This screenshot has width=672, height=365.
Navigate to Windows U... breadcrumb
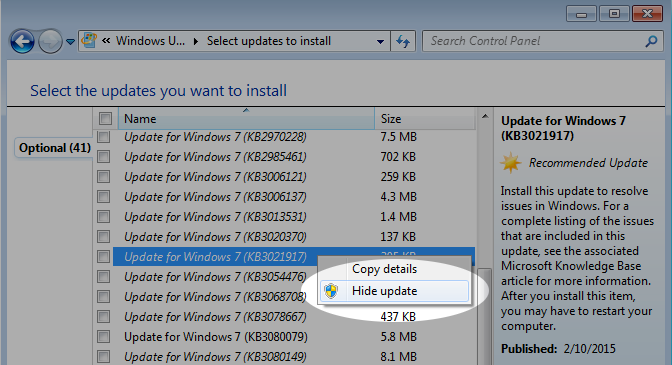pos(150,41)
